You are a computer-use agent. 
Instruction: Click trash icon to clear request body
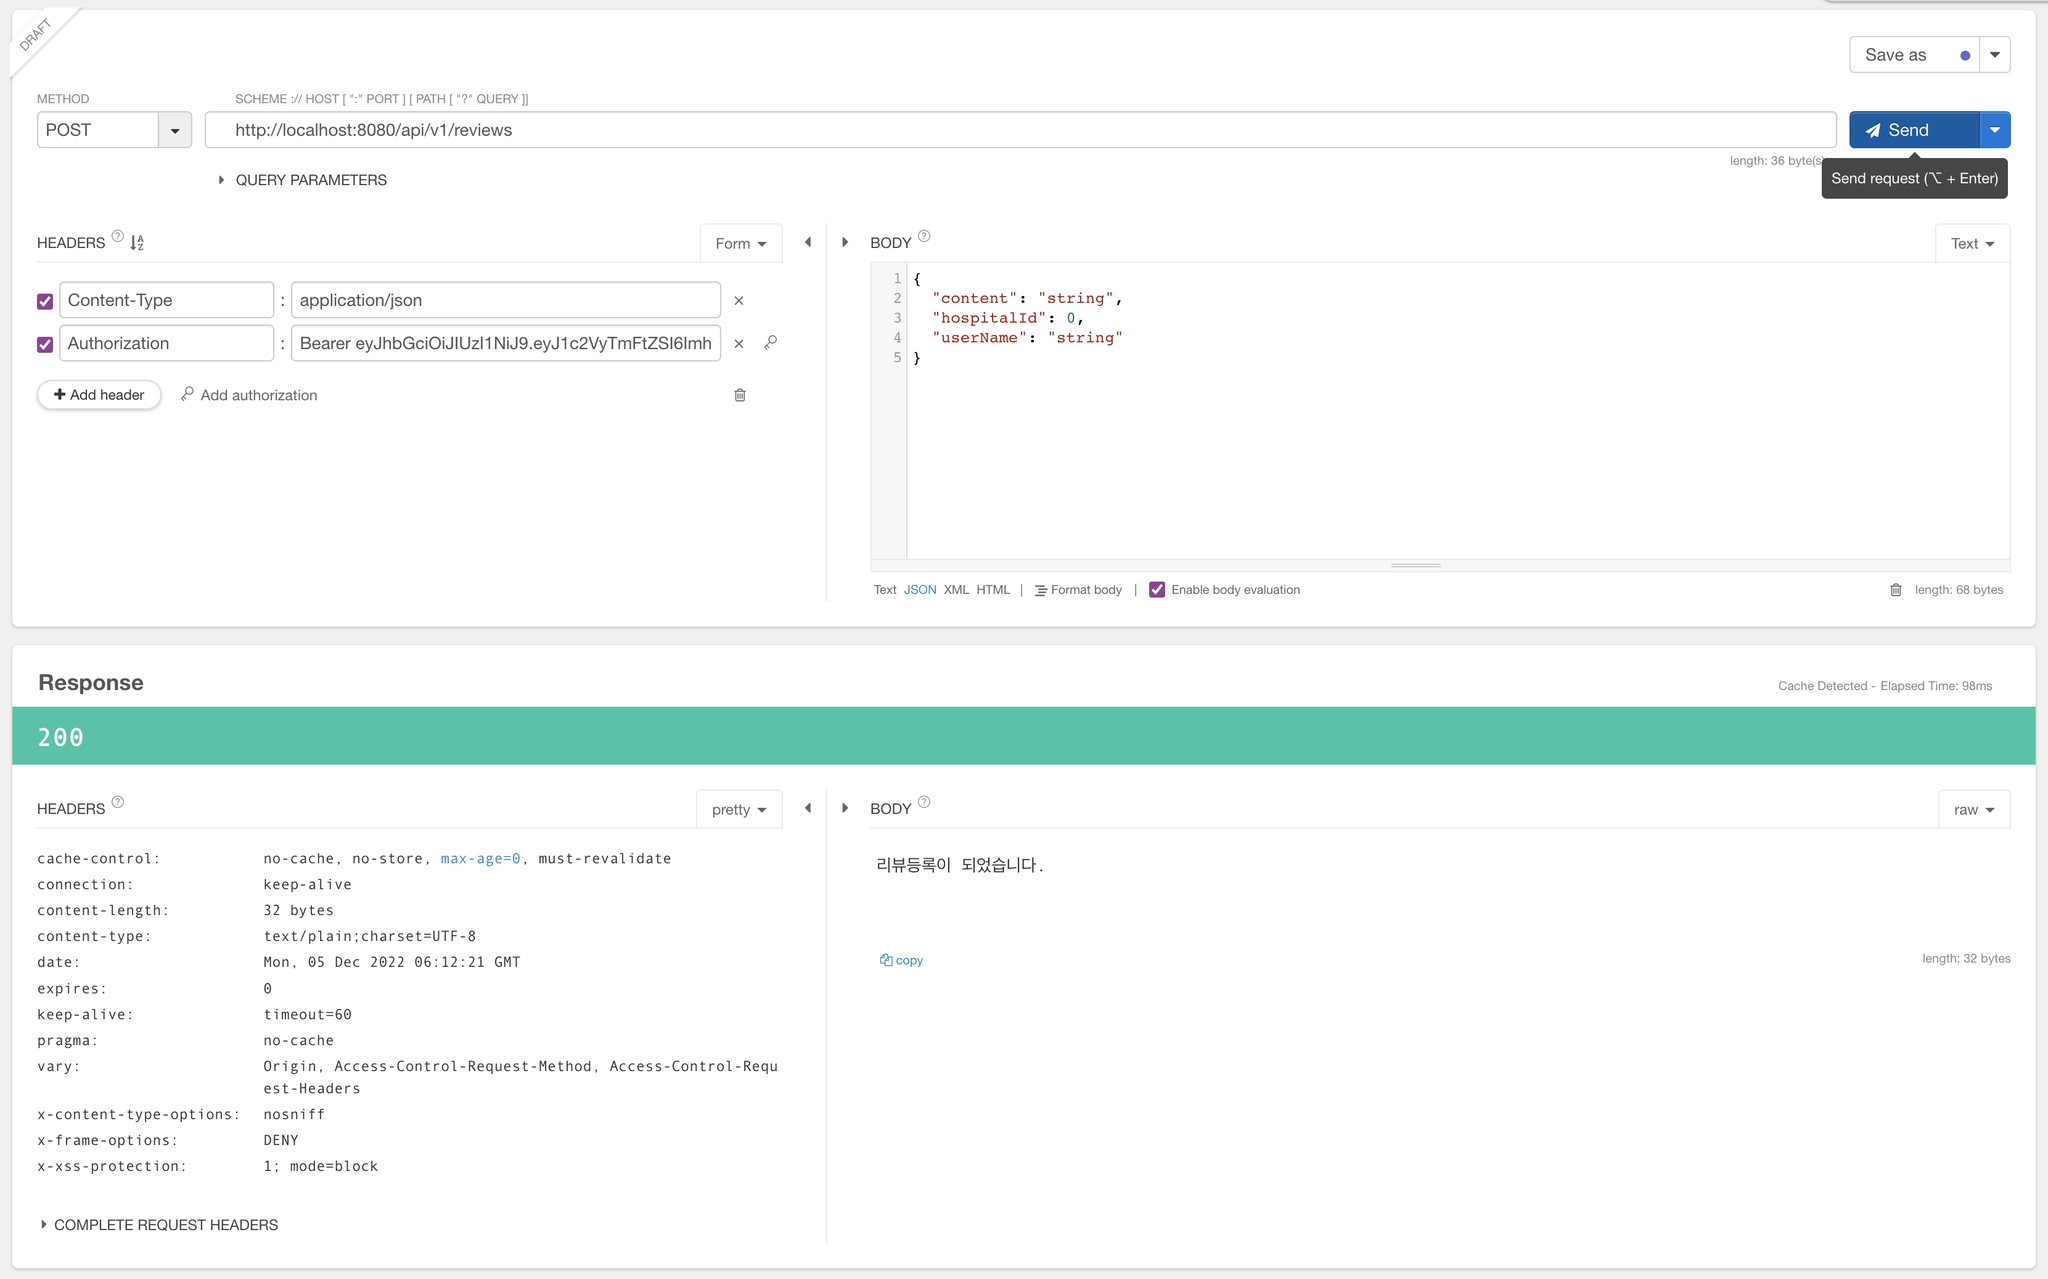1896,590
